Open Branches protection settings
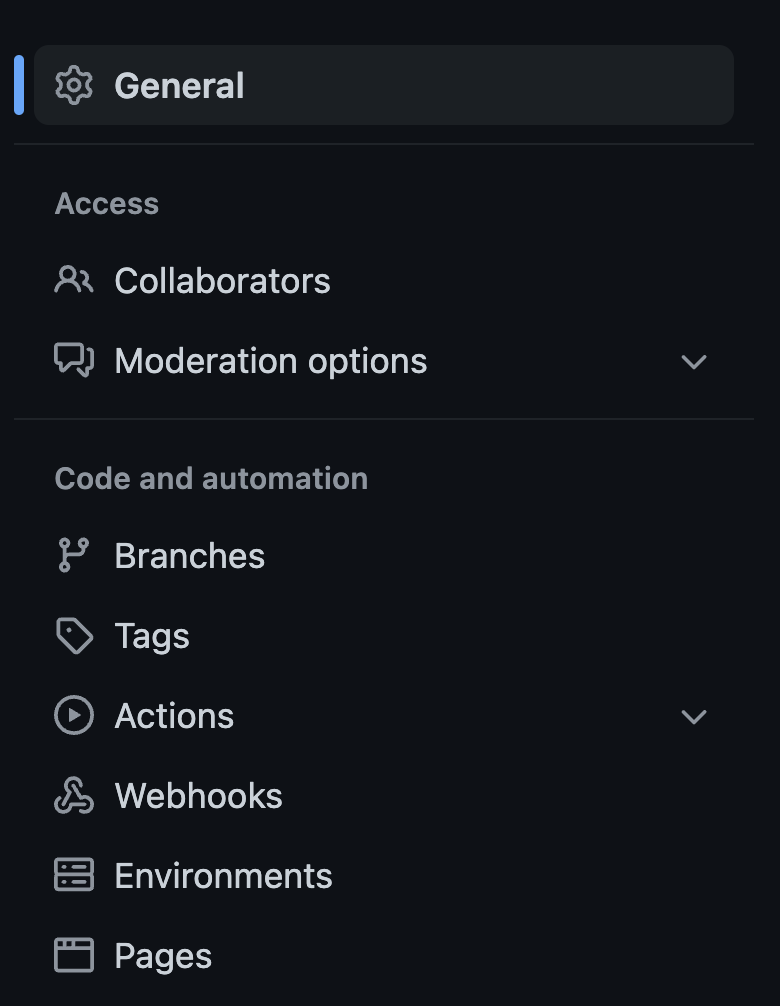 coord(190,555)
